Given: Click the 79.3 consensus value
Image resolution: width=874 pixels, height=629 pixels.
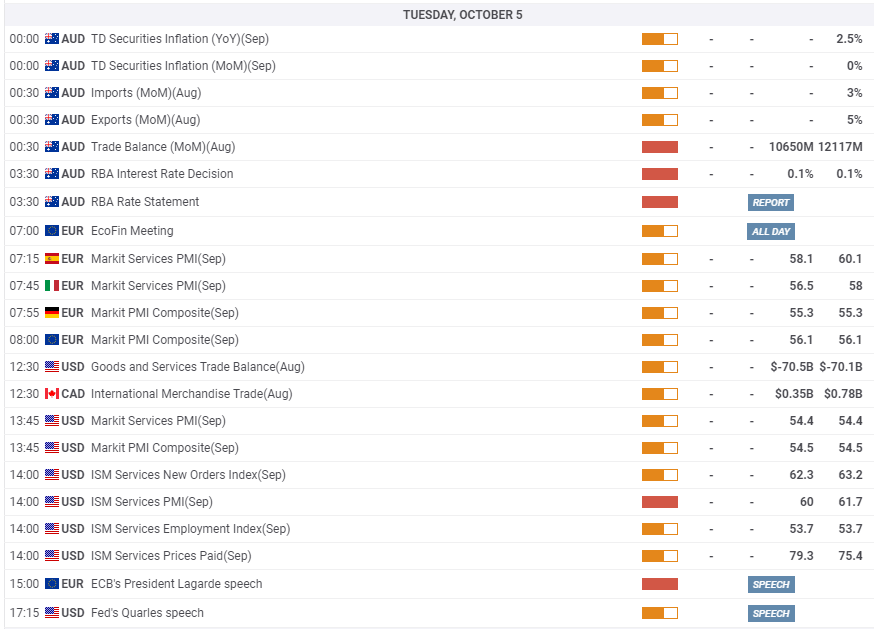Looking at the screenshot, I should (x=802, y=556).
